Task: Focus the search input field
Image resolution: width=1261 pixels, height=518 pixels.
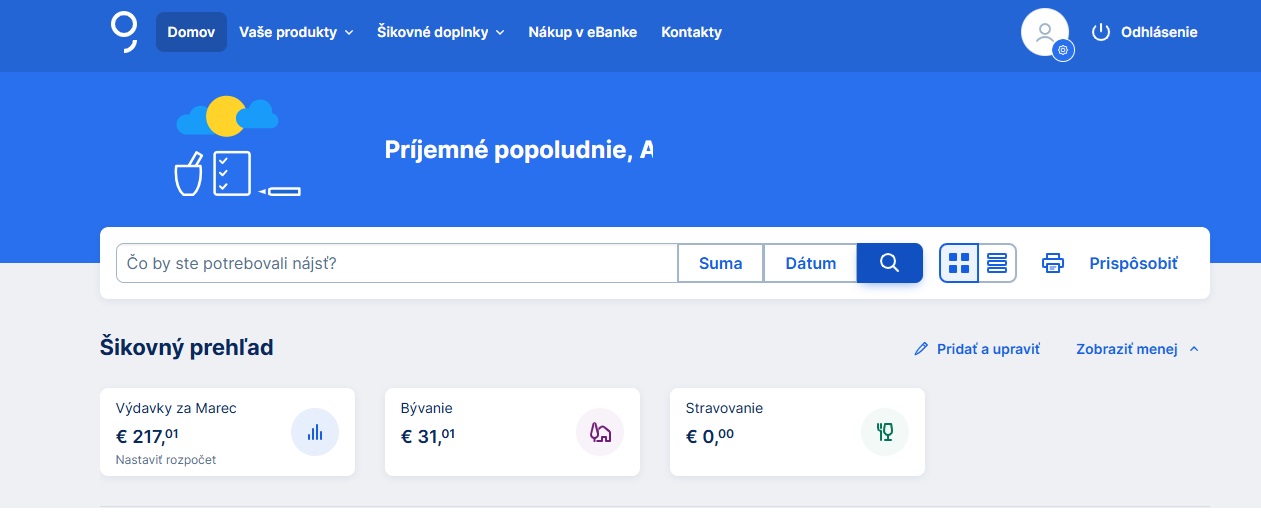Action: (397, 263)
